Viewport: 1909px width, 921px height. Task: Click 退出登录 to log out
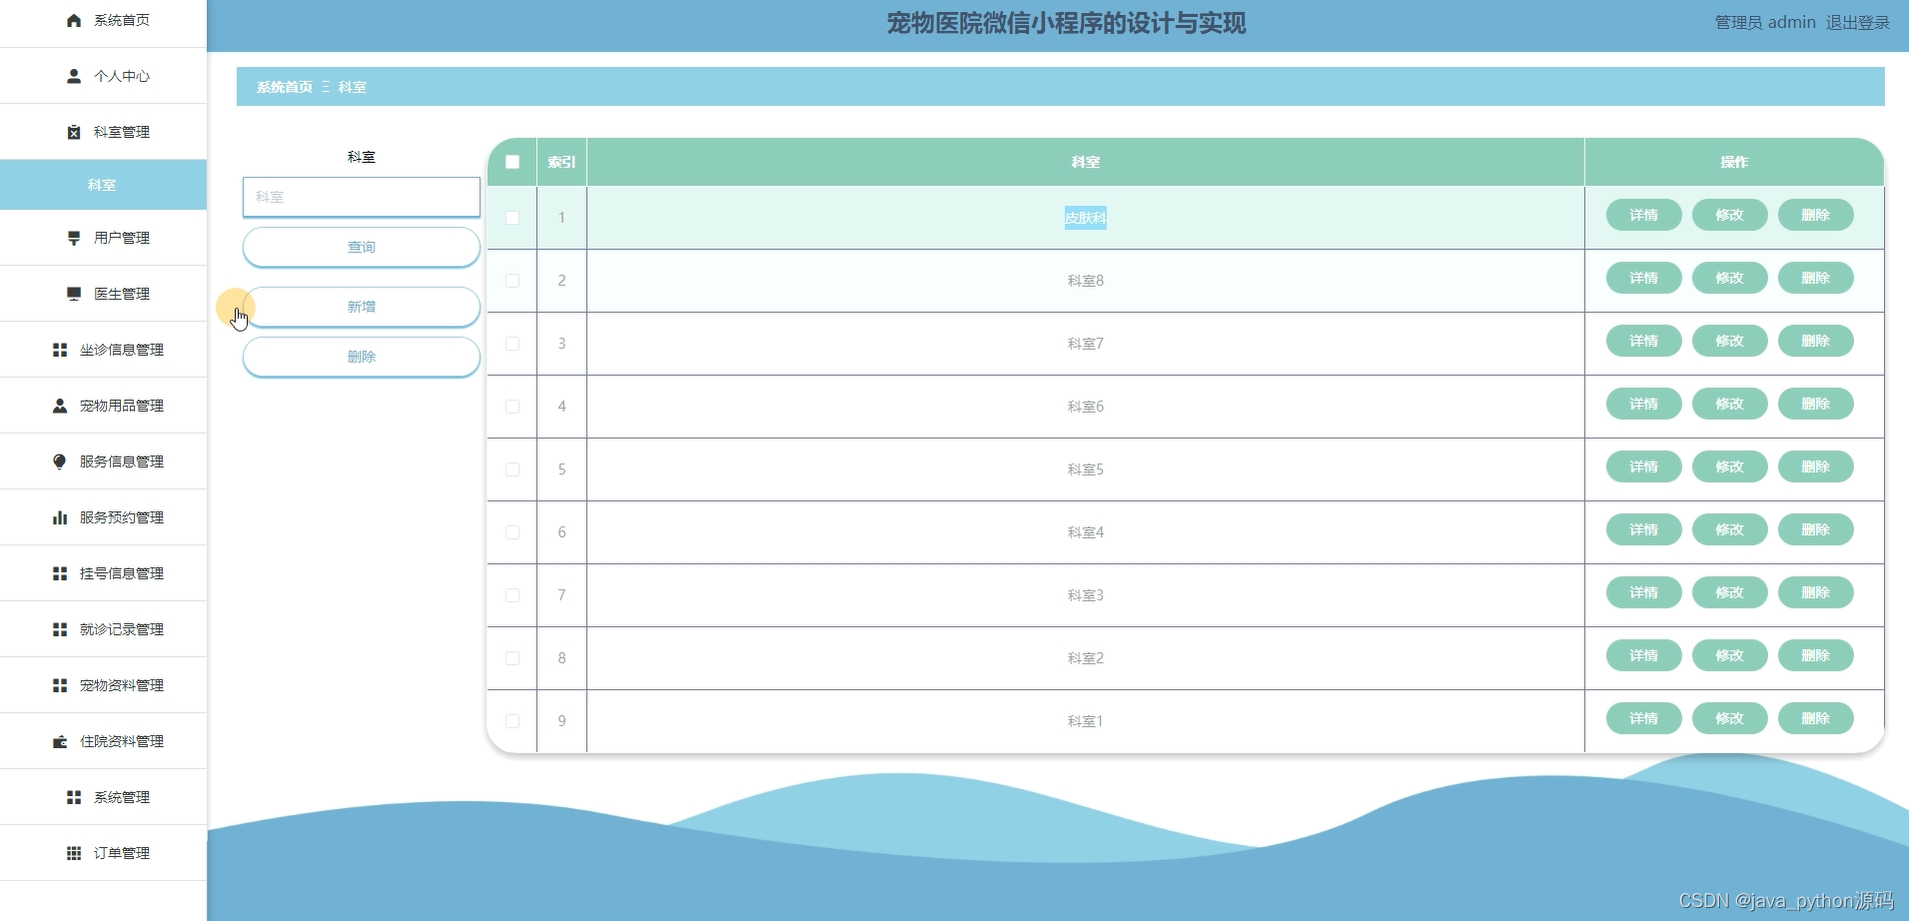(1857, 23)
